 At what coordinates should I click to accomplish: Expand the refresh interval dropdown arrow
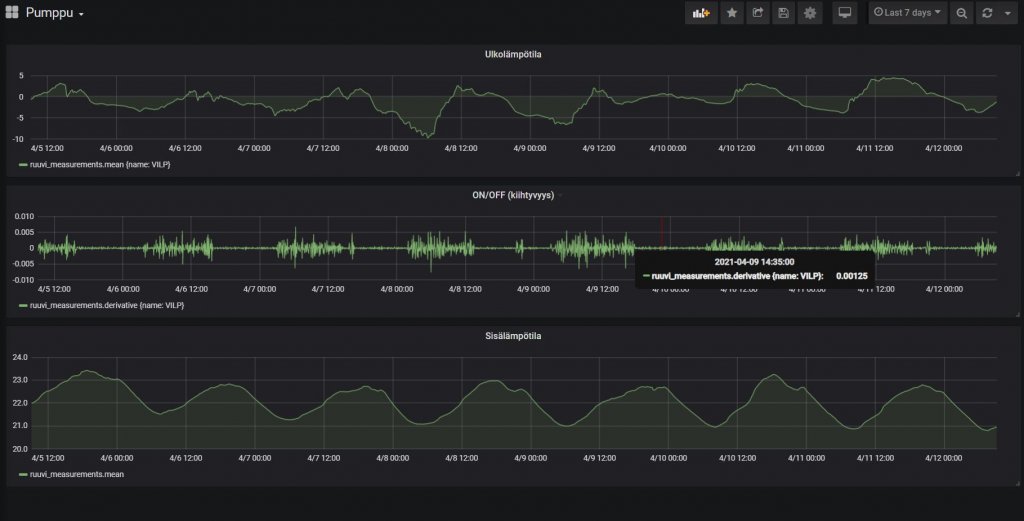(x=1006, y=13)
